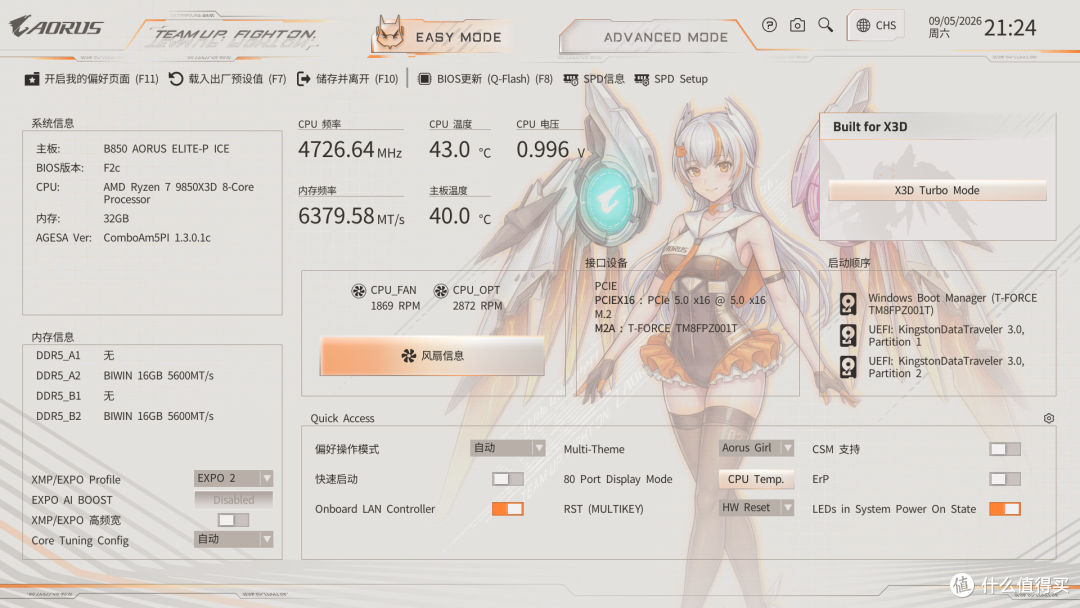Click the DDR5_A1 empty slot row
Screen dimensions: 1080x608
coord(75,355)
